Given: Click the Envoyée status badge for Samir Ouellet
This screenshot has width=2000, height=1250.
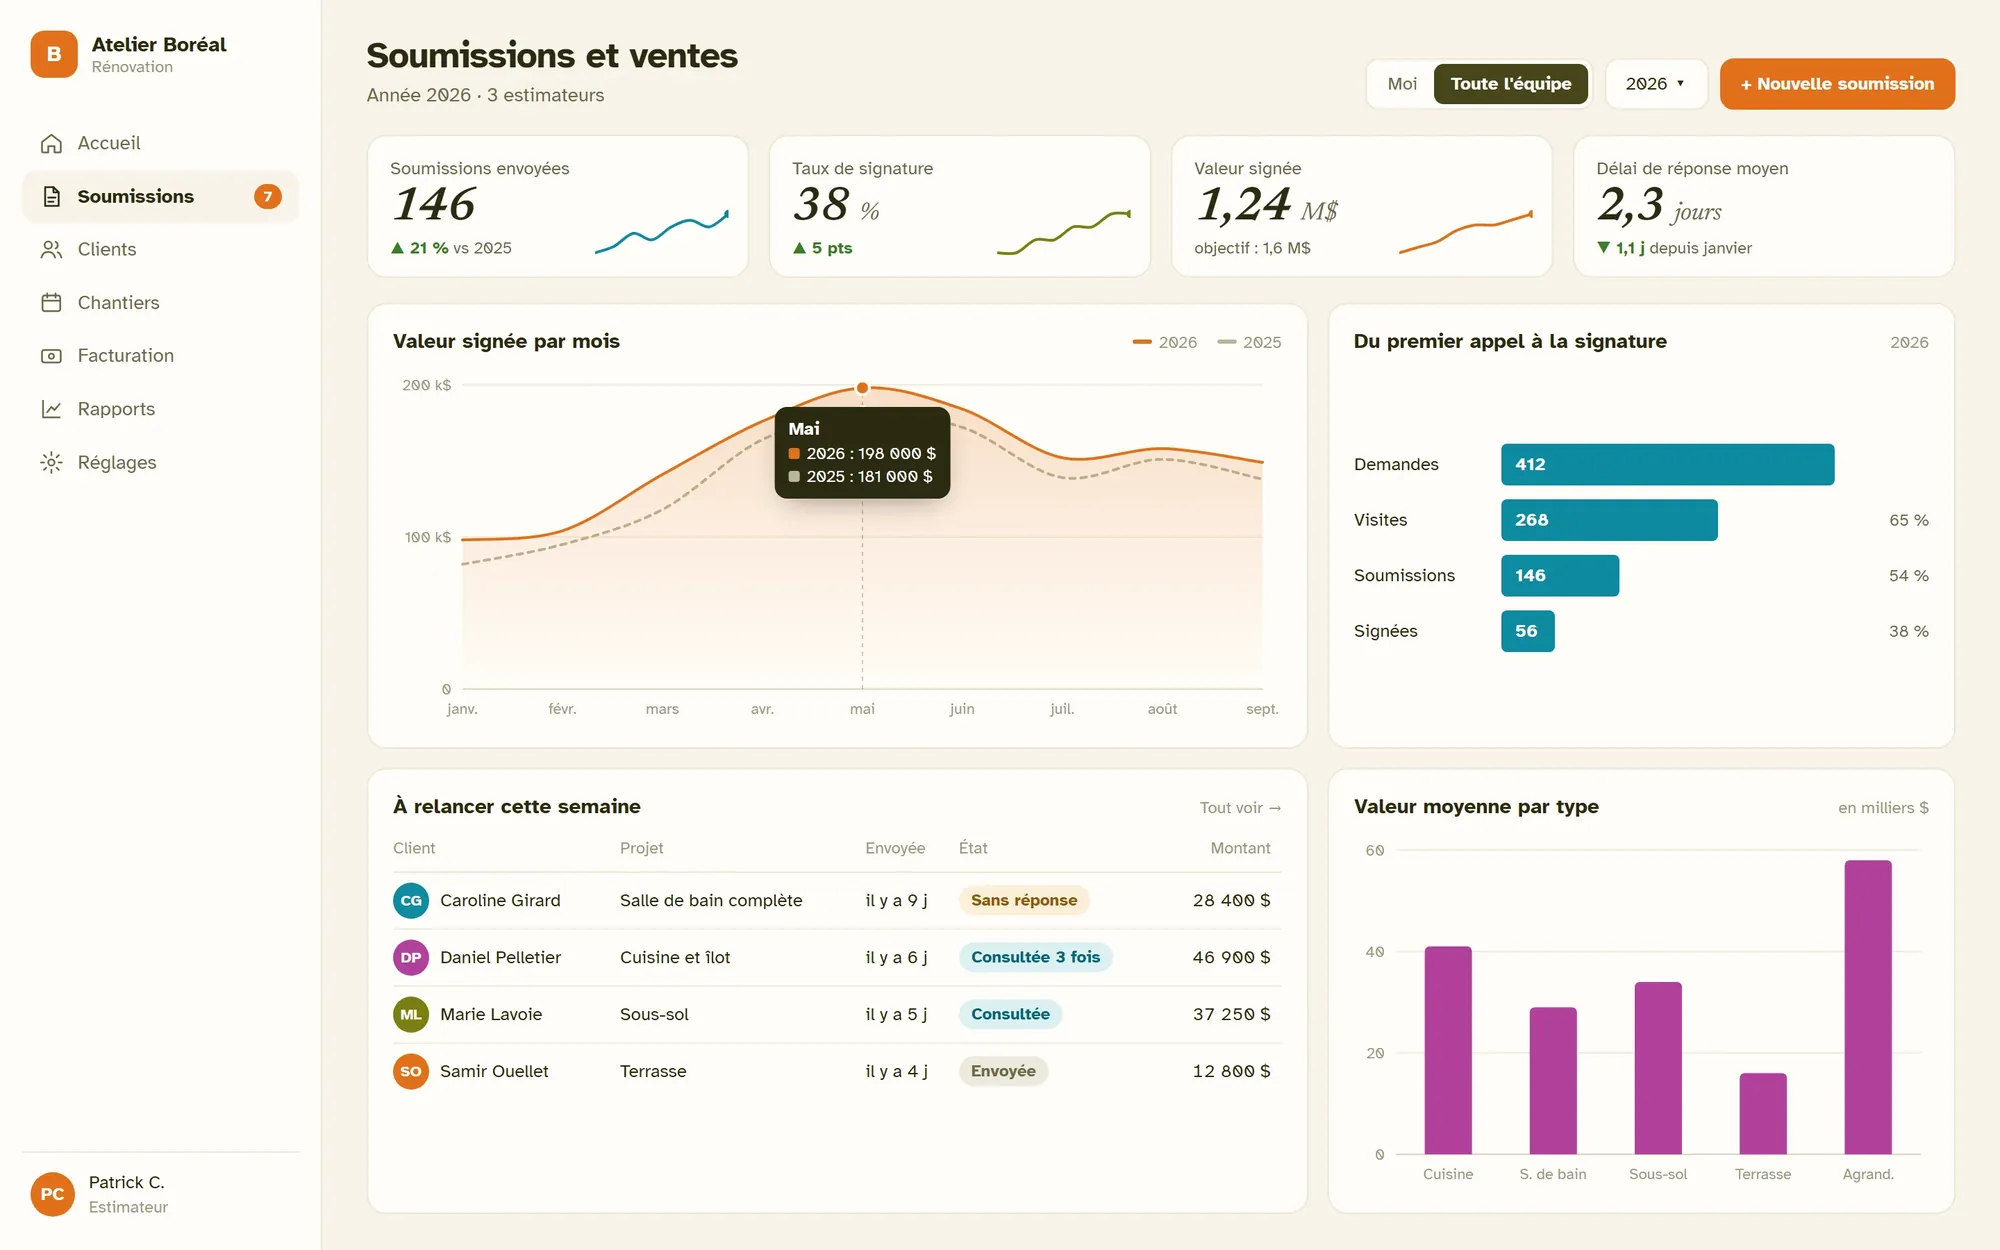Looking at the screenshot, I should pos(1003,1071).
